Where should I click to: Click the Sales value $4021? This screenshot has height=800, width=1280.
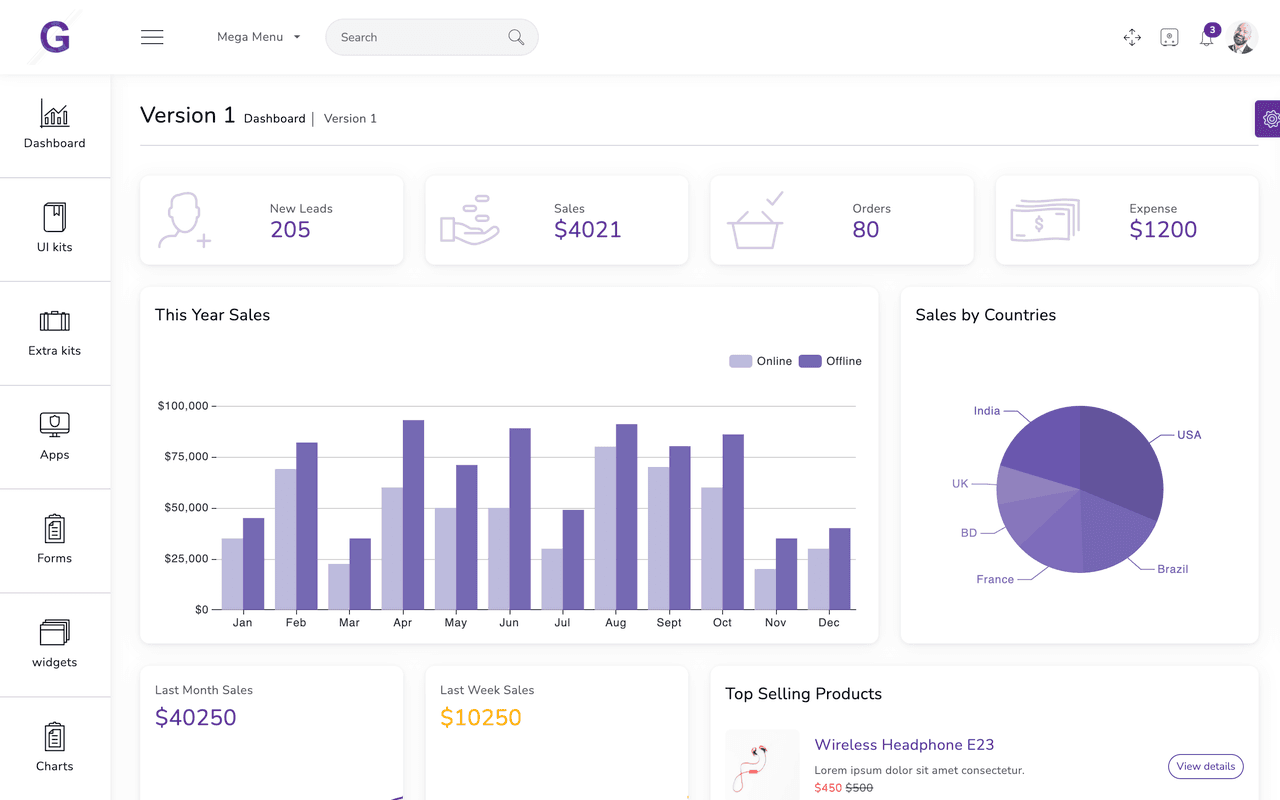587,229
